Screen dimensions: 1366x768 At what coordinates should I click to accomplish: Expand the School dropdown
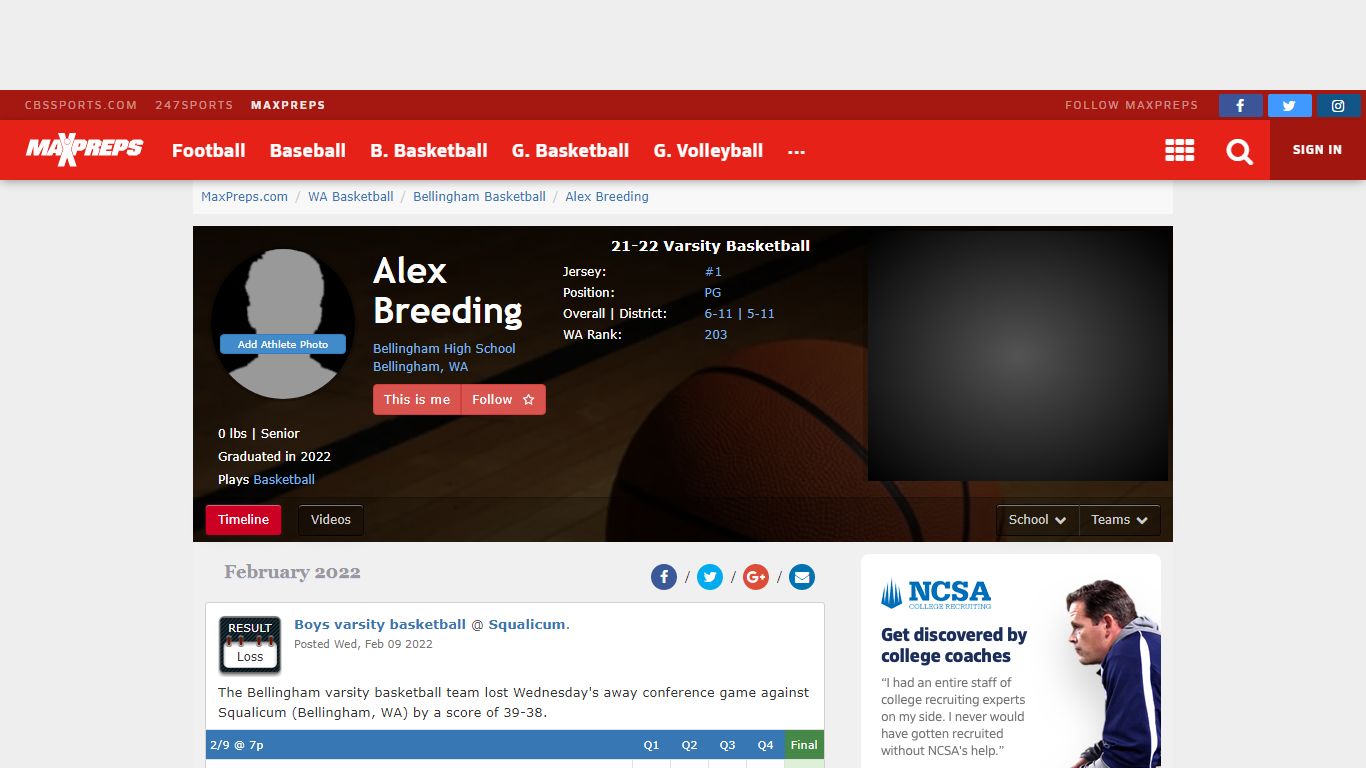point(1037,520)
